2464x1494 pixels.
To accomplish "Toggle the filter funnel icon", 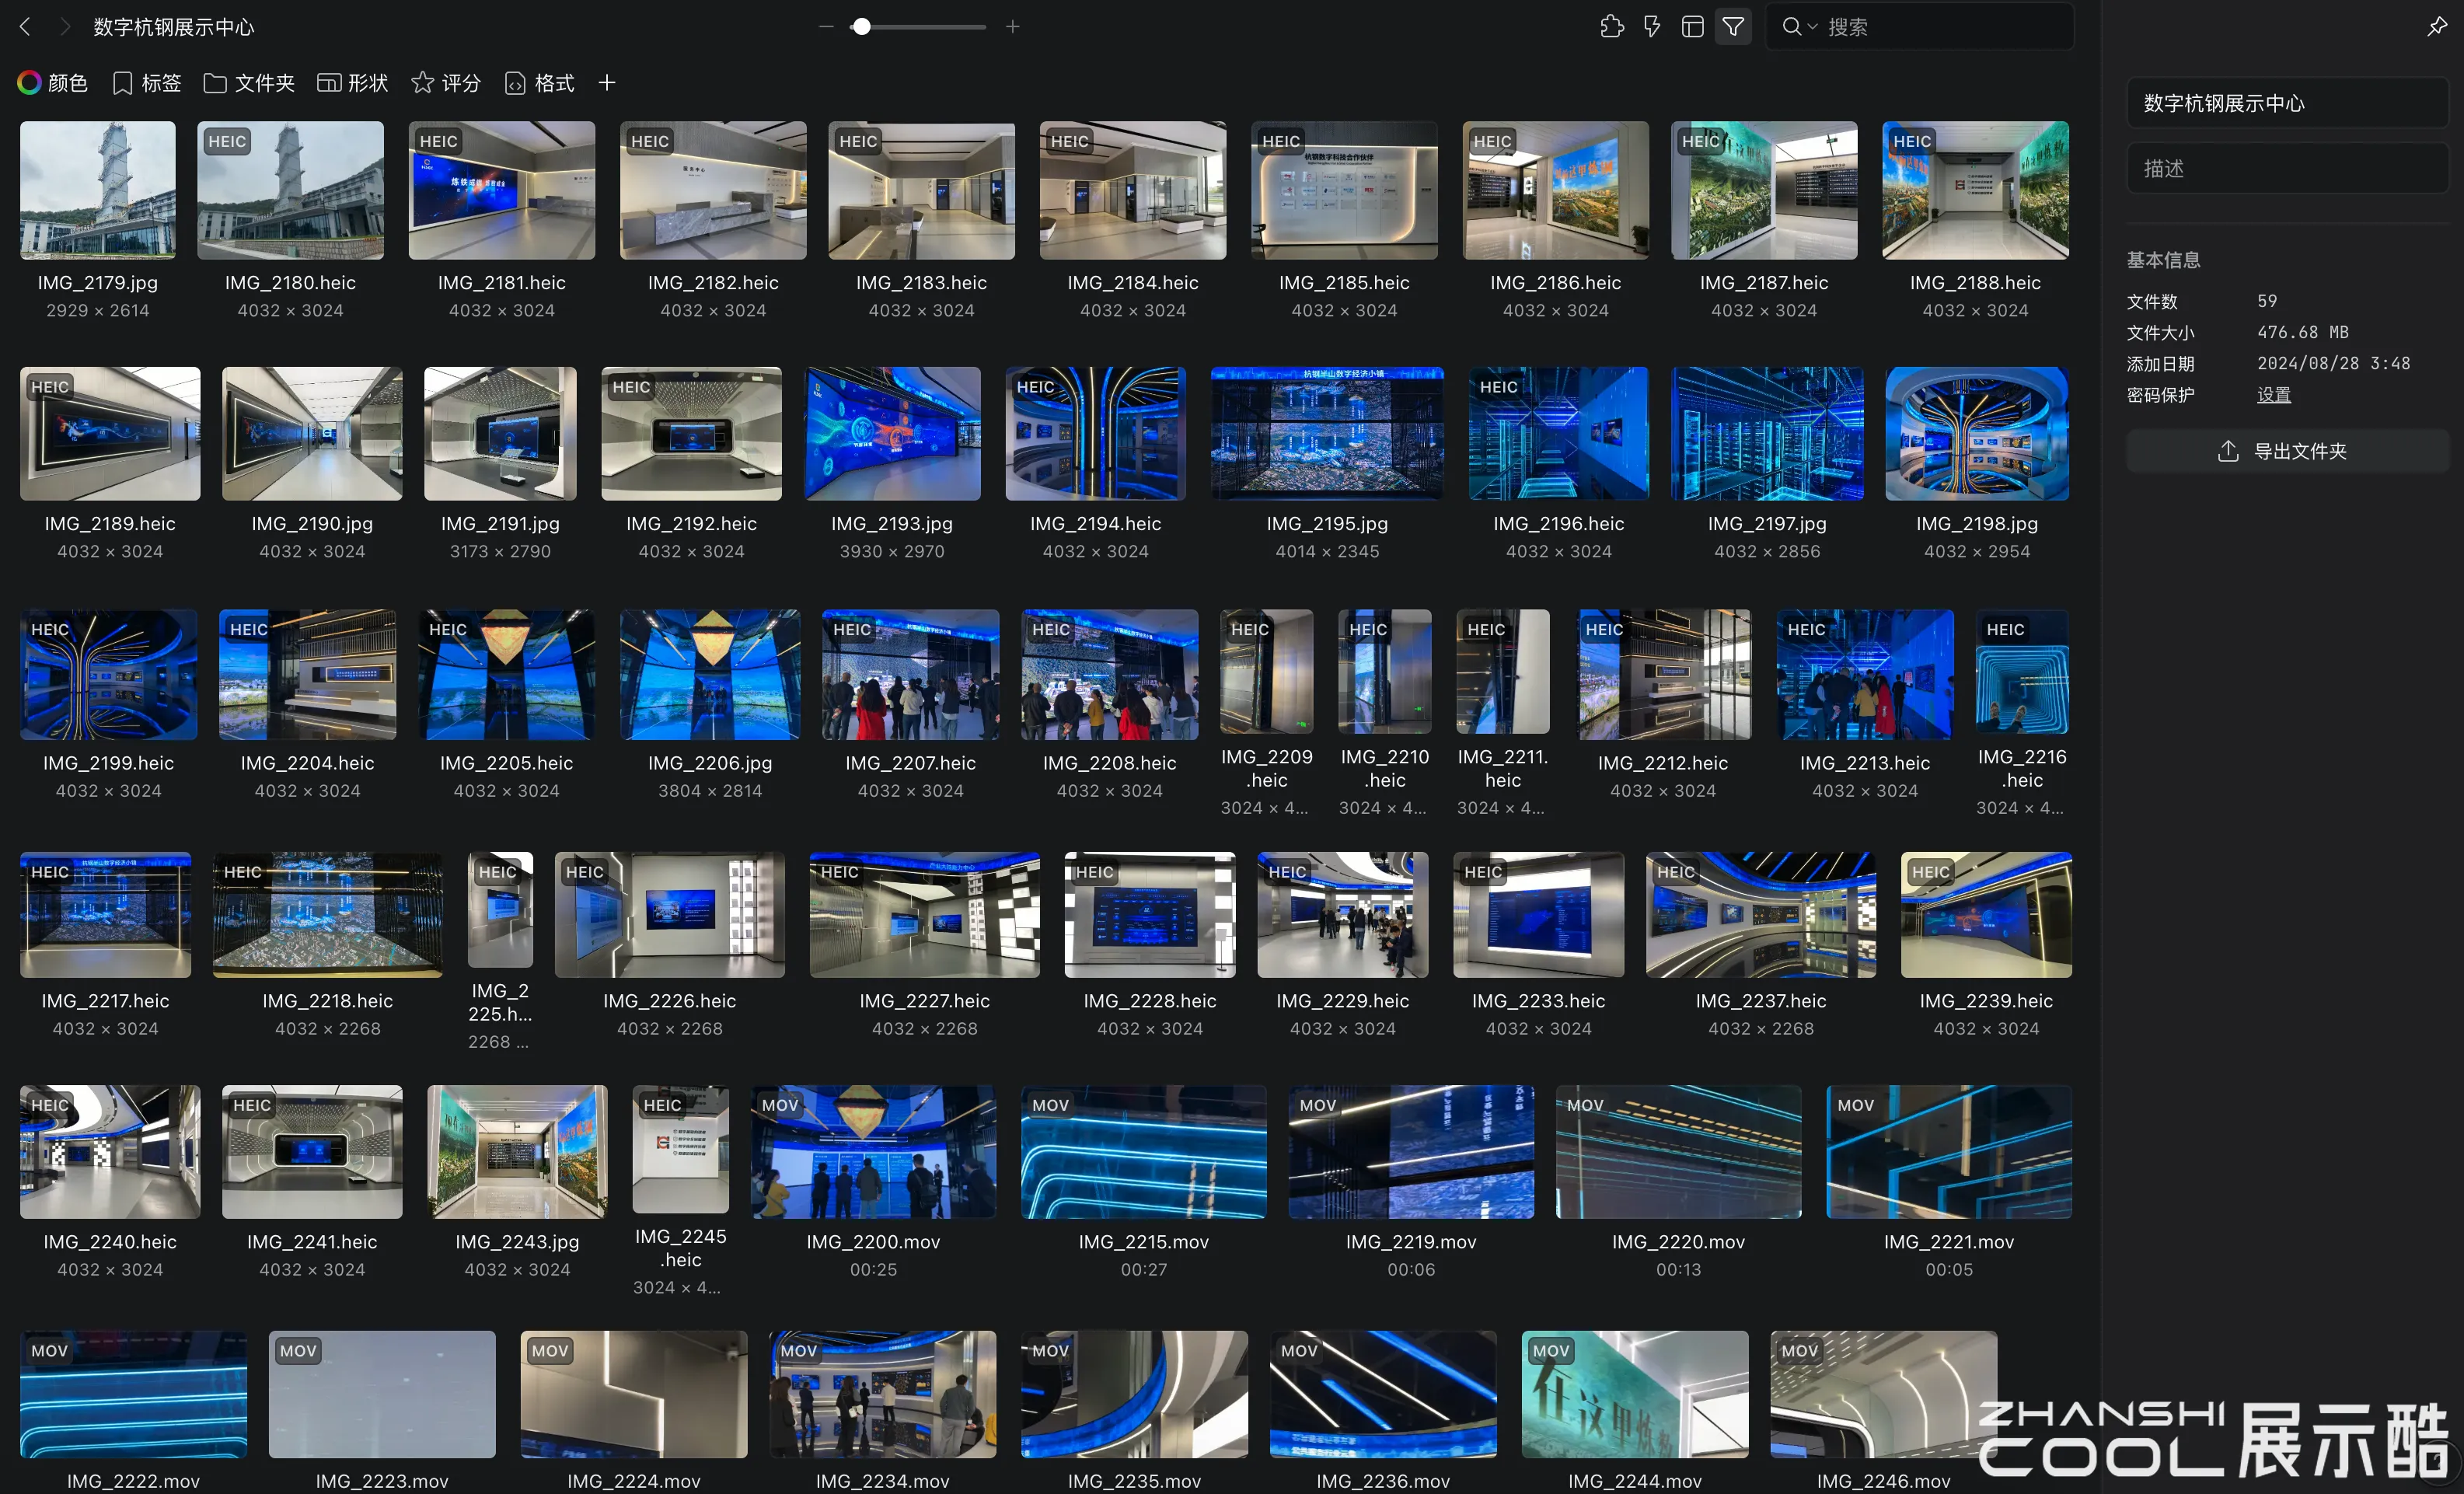I will [x=1733, y=27].
